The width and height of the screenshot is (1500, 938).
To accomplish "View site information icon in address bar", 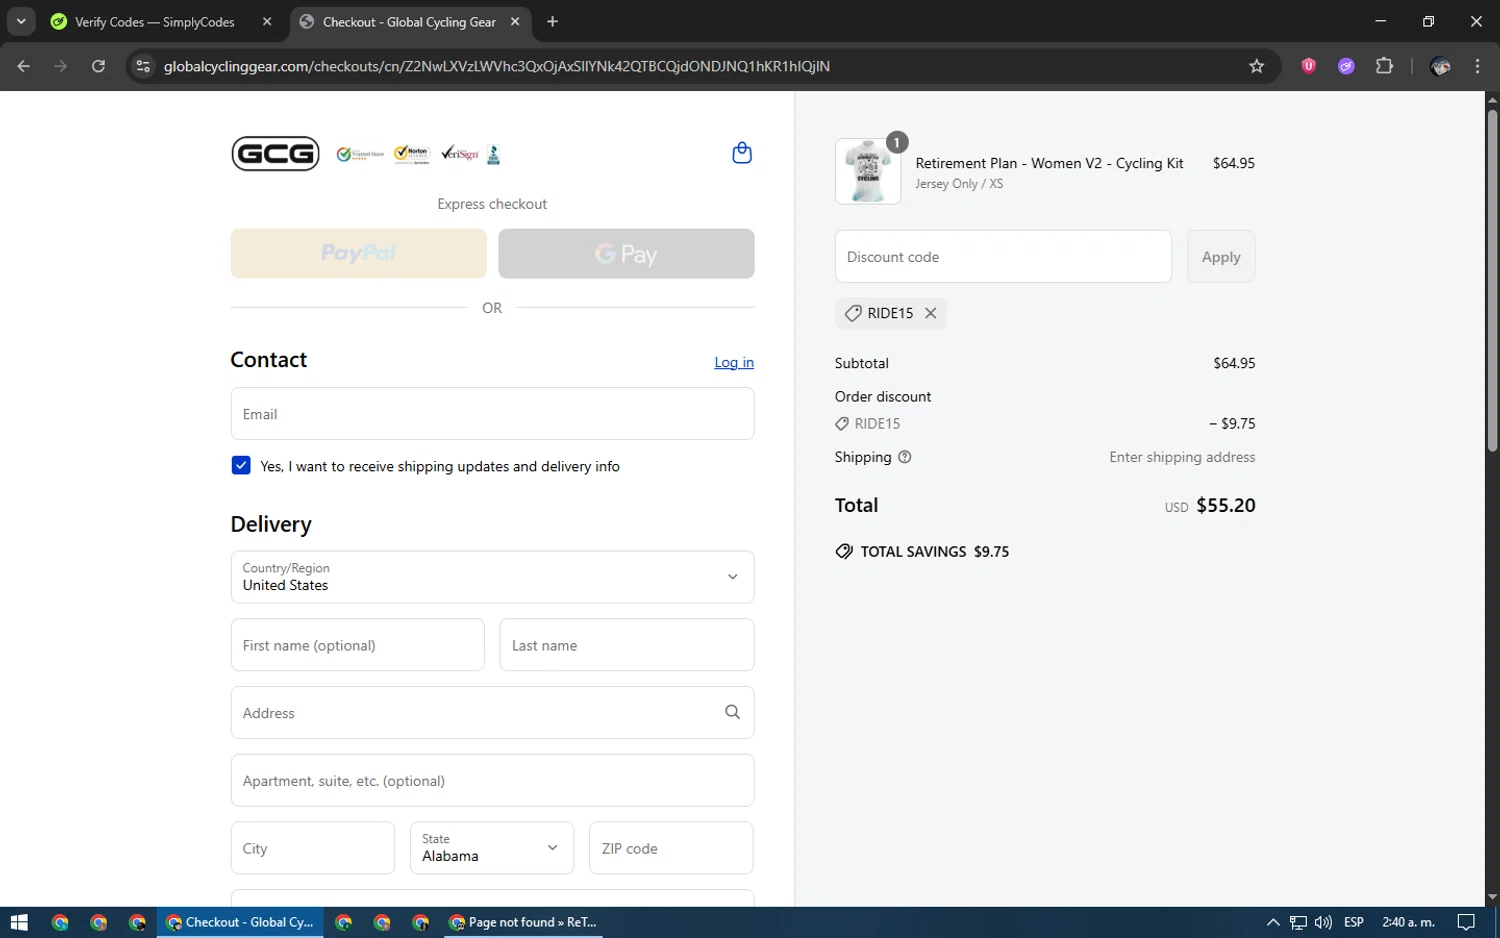I will (143, 66).
